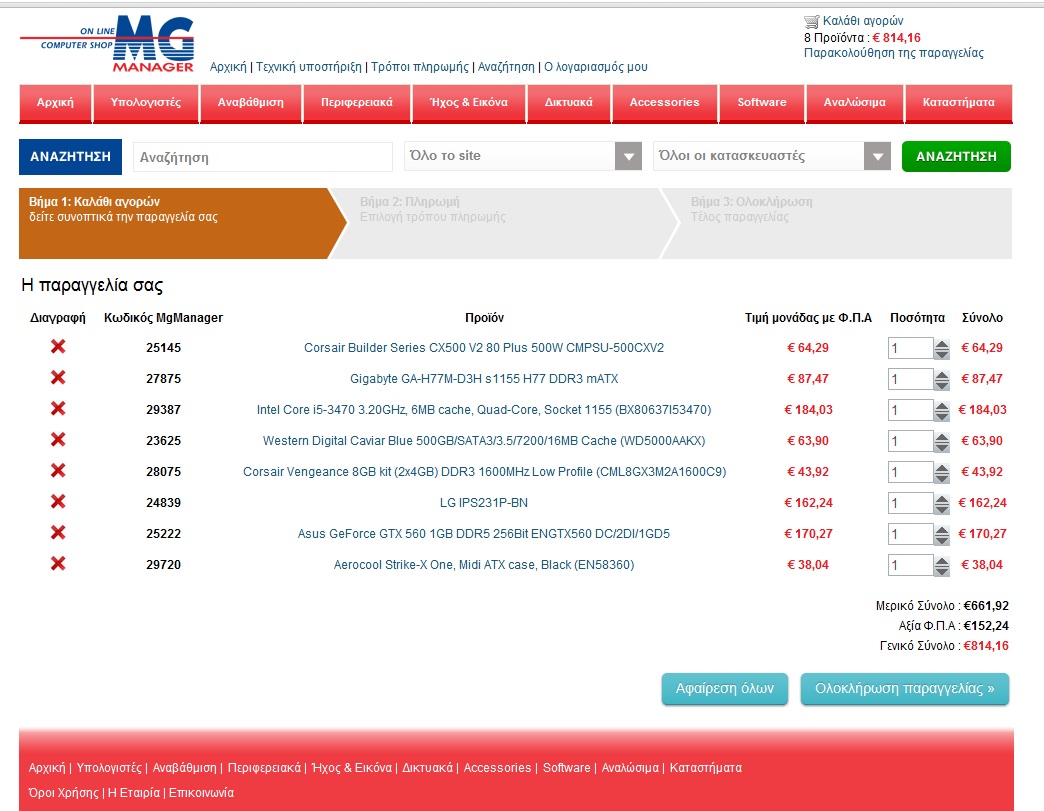This screenshot has width=1044, height=811.
Task: Open the Αρχική red navigation tab
Action: [55, 103]
